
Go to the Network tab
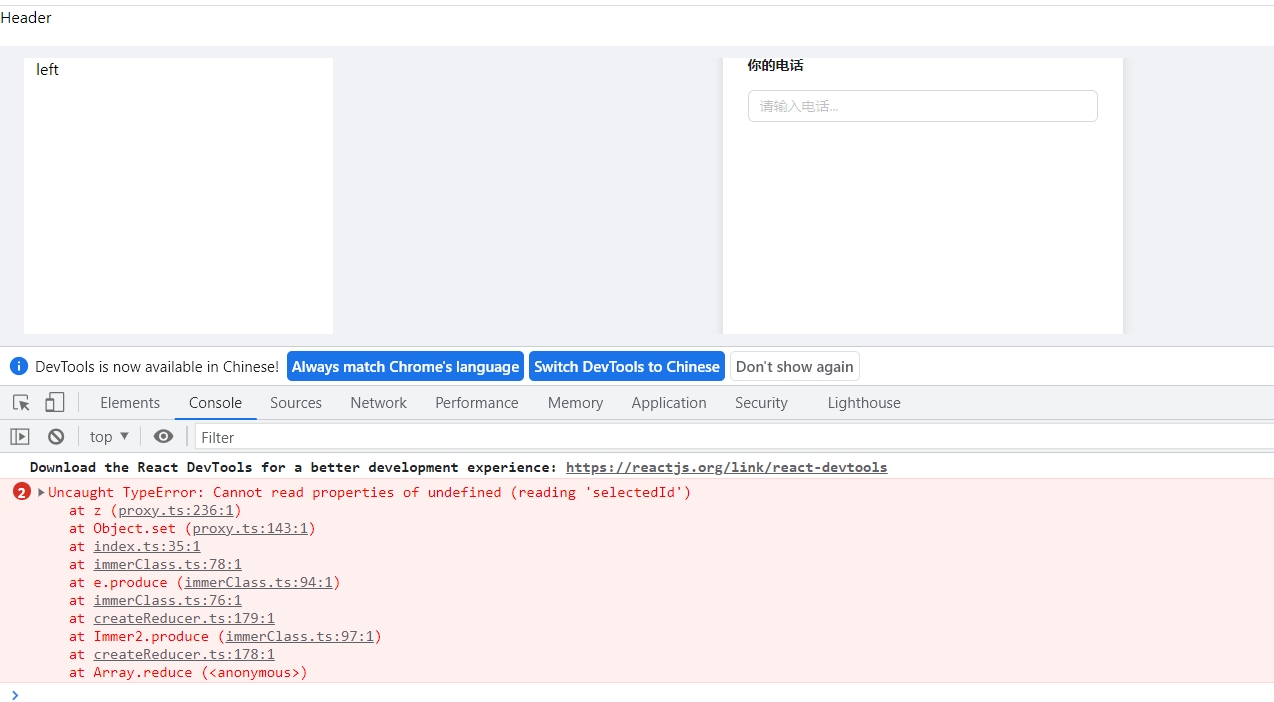(378, 403)
